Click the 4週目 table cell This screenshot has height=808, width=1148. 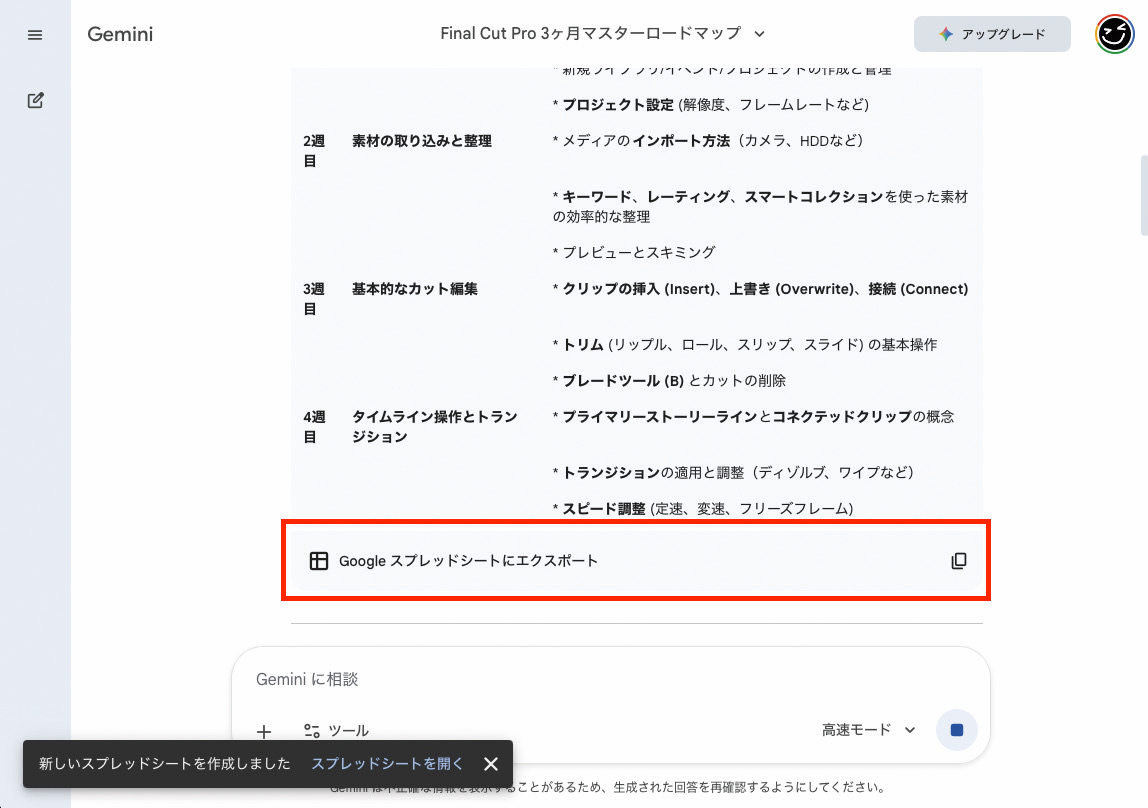(314, 427)
